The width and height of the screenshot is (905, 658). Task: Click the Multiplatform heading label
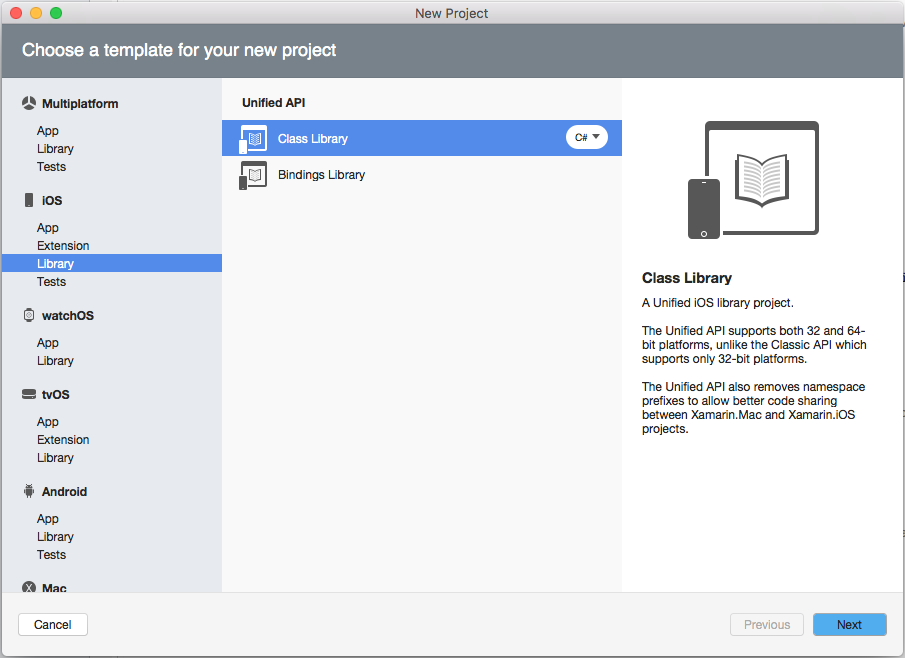coord(80,103)
